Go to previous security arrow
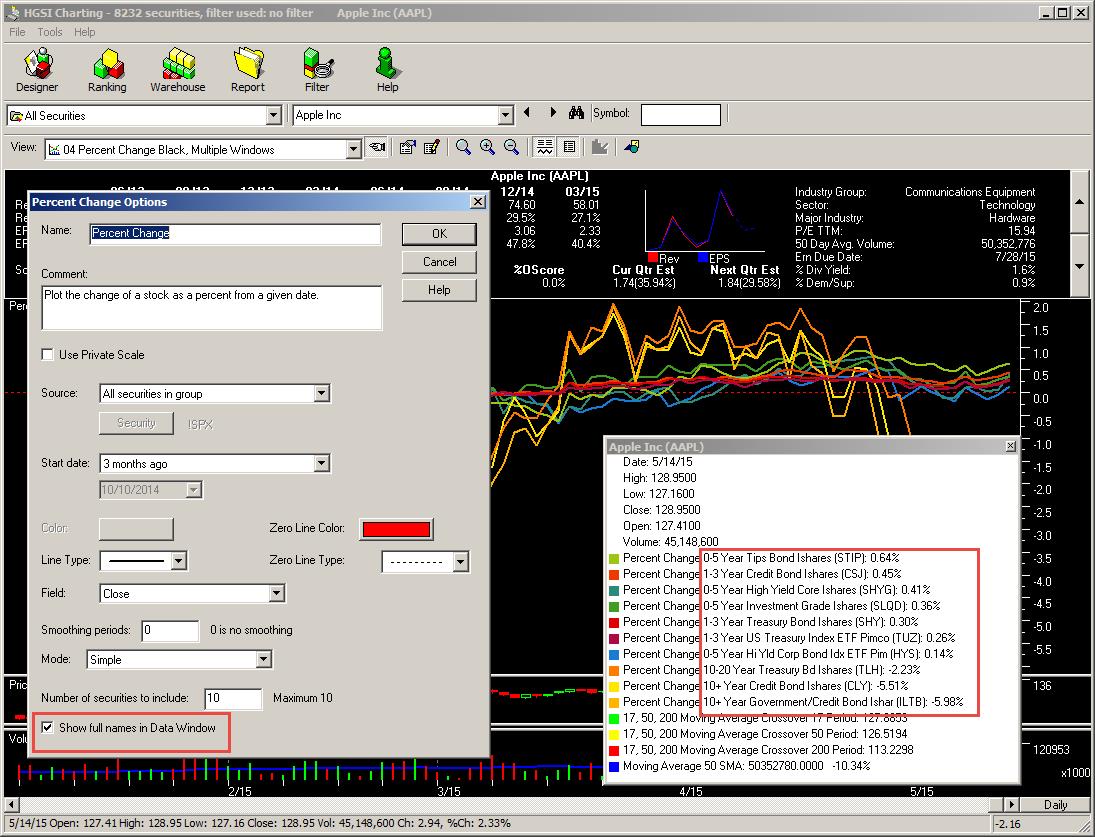The image size is (1095, 837). (527, 112)
